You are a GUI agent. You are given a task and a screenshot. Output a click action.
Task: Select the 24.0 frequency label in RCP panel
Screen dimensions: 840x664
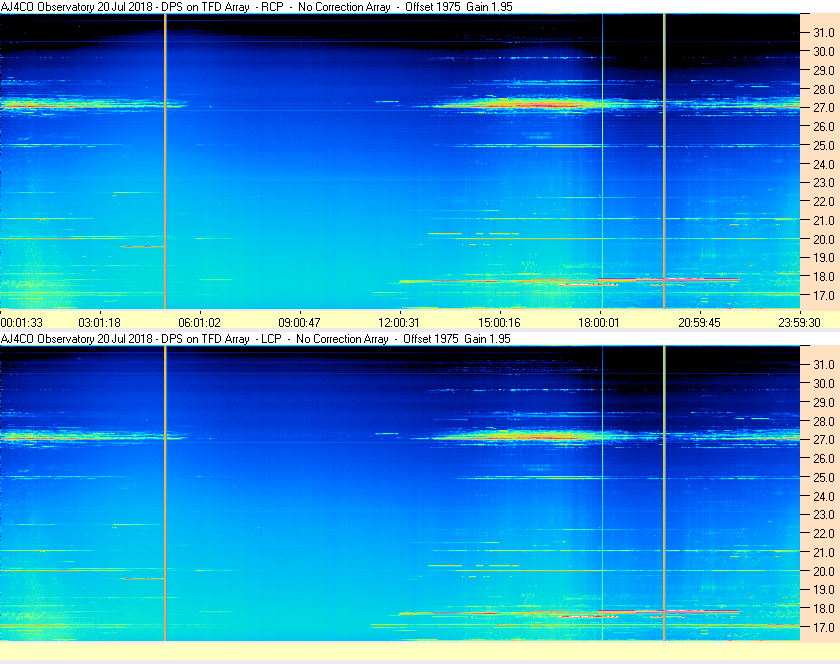click(x=823, y=164)
